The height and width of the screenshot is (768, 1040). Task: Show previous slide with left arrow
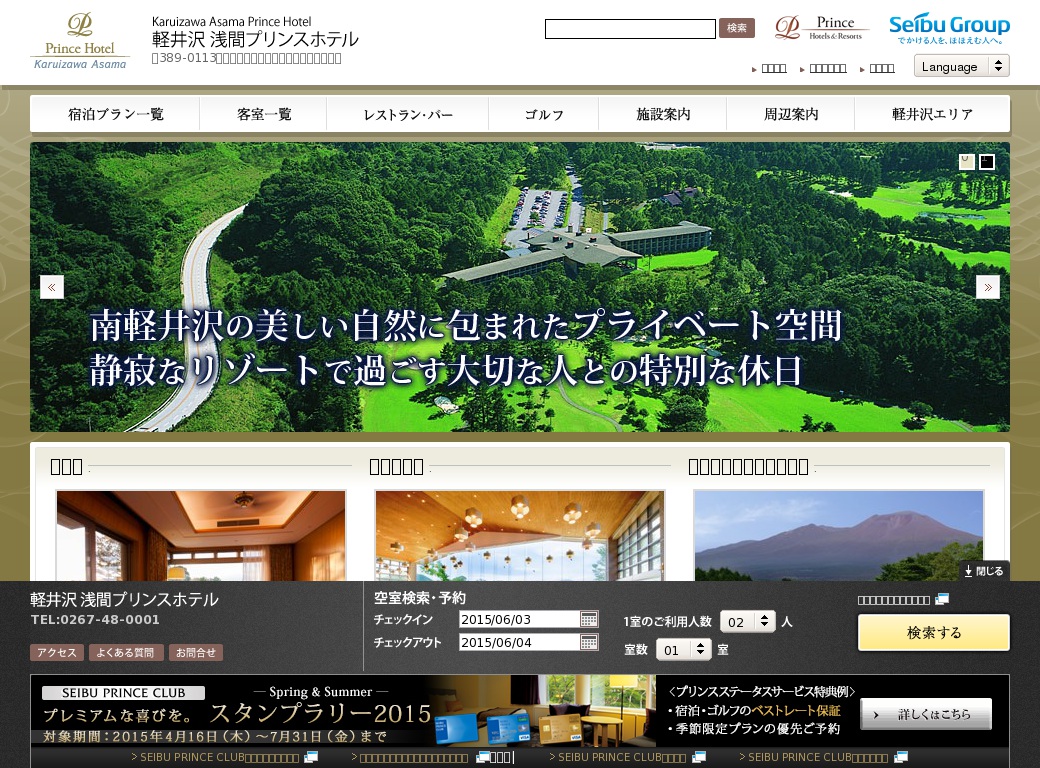52,287
